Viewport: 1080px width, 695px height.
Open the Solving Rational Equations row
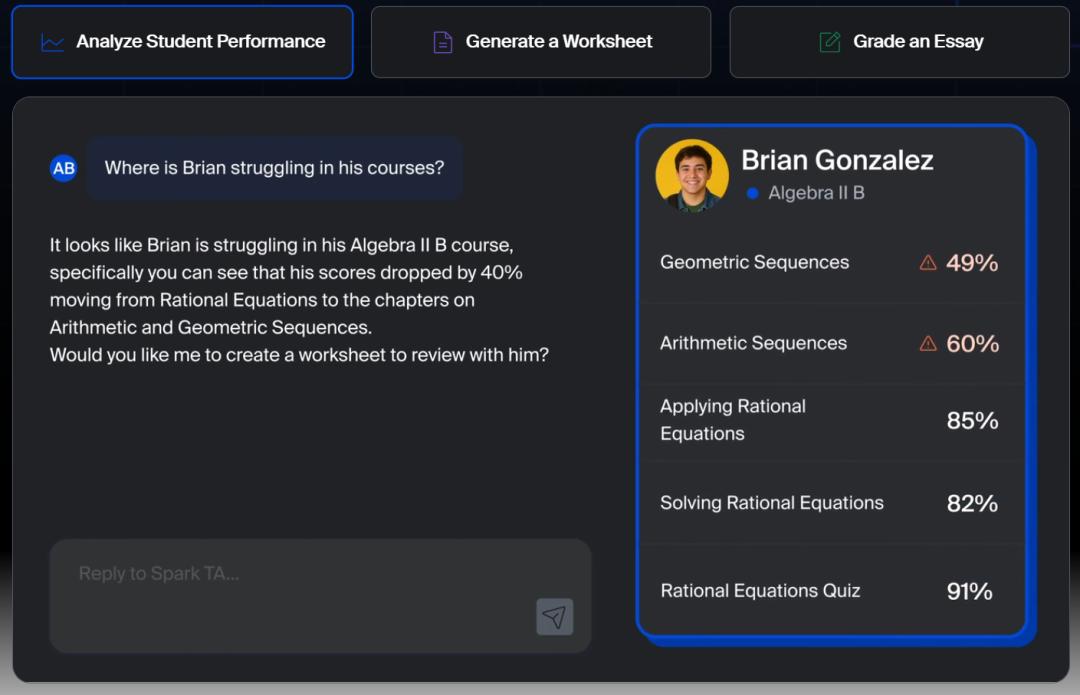pyautogui.click(x=830, y=504)
